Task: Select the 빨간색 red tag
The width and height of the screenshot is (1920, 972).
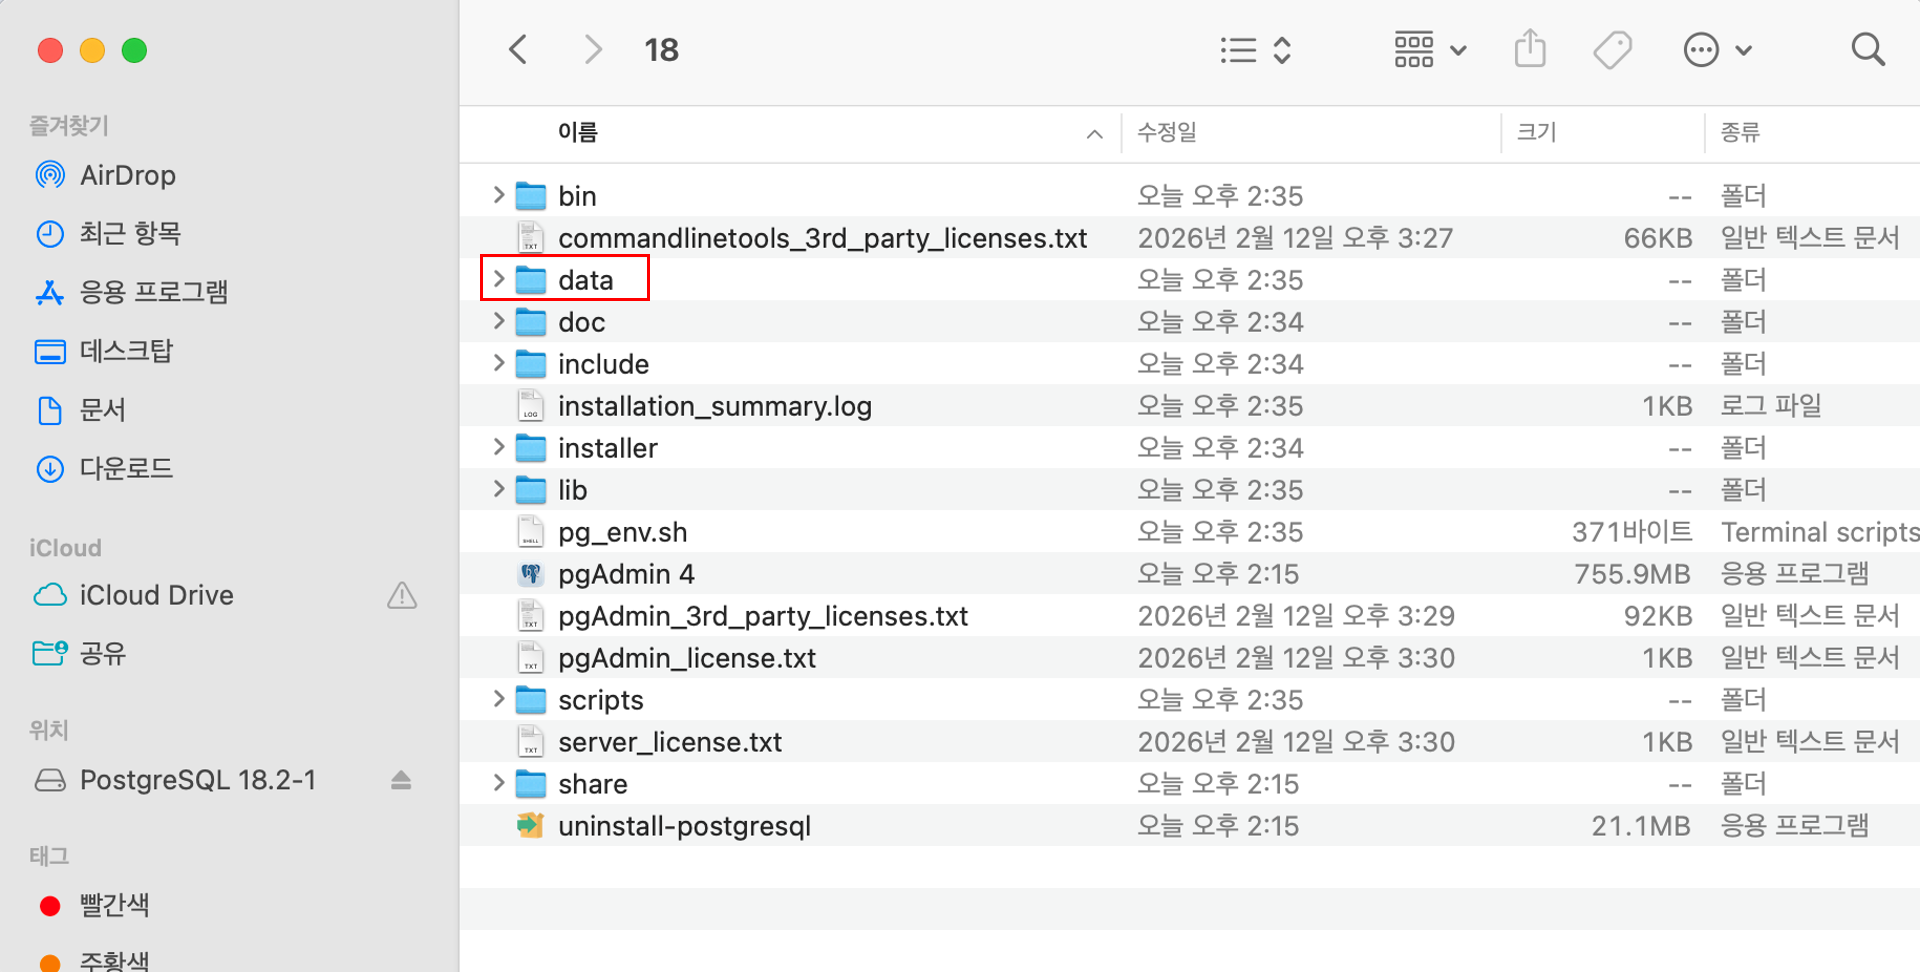Action: 113,905
